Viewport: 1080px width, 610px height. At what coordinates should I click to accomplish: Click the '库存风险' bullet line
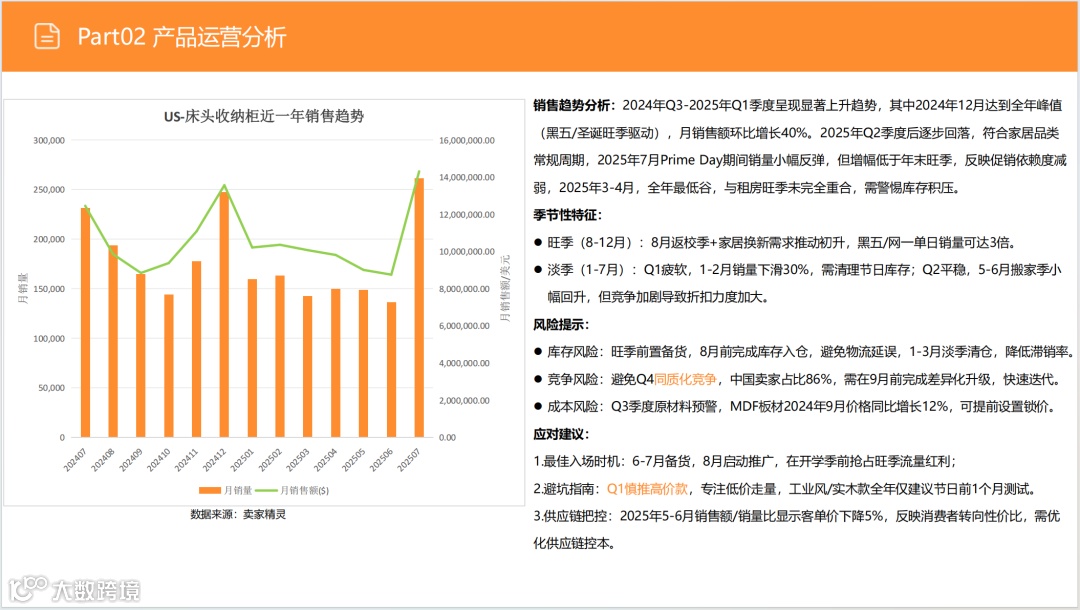tap(804, 352)
